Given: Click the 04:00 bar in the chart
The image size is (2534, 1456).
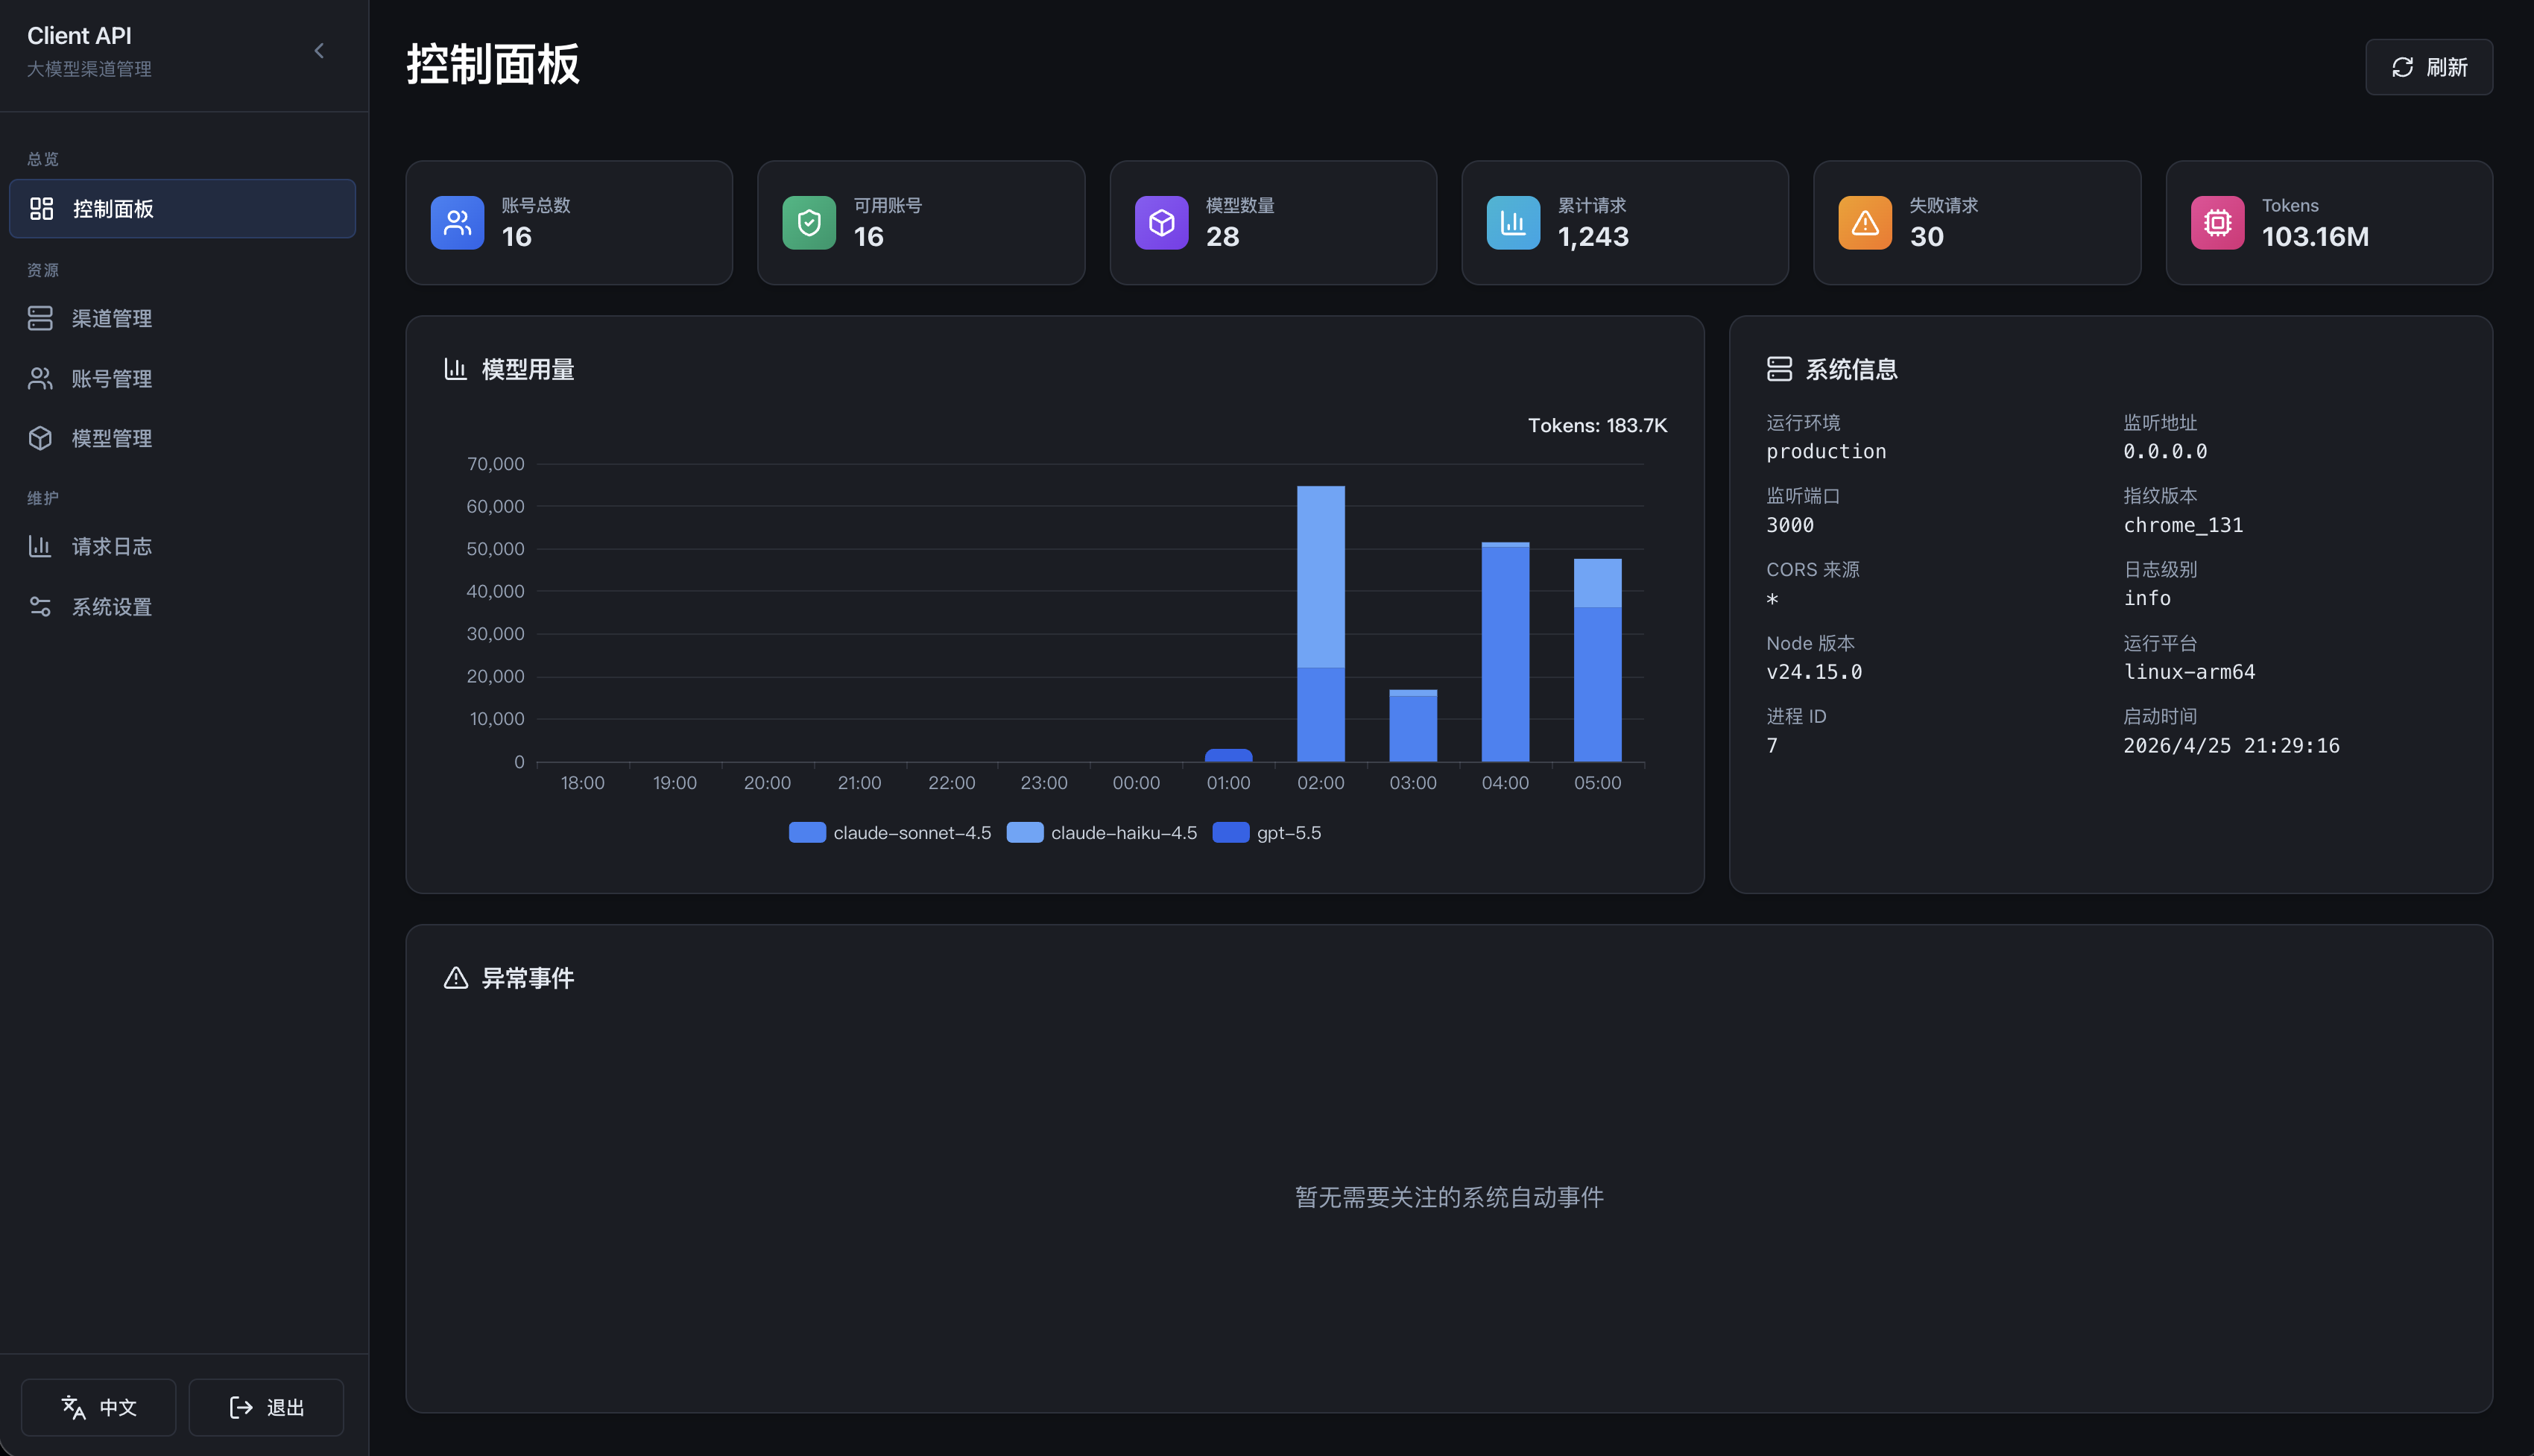Looking at the screenshot, I should tap(1505, 652).
